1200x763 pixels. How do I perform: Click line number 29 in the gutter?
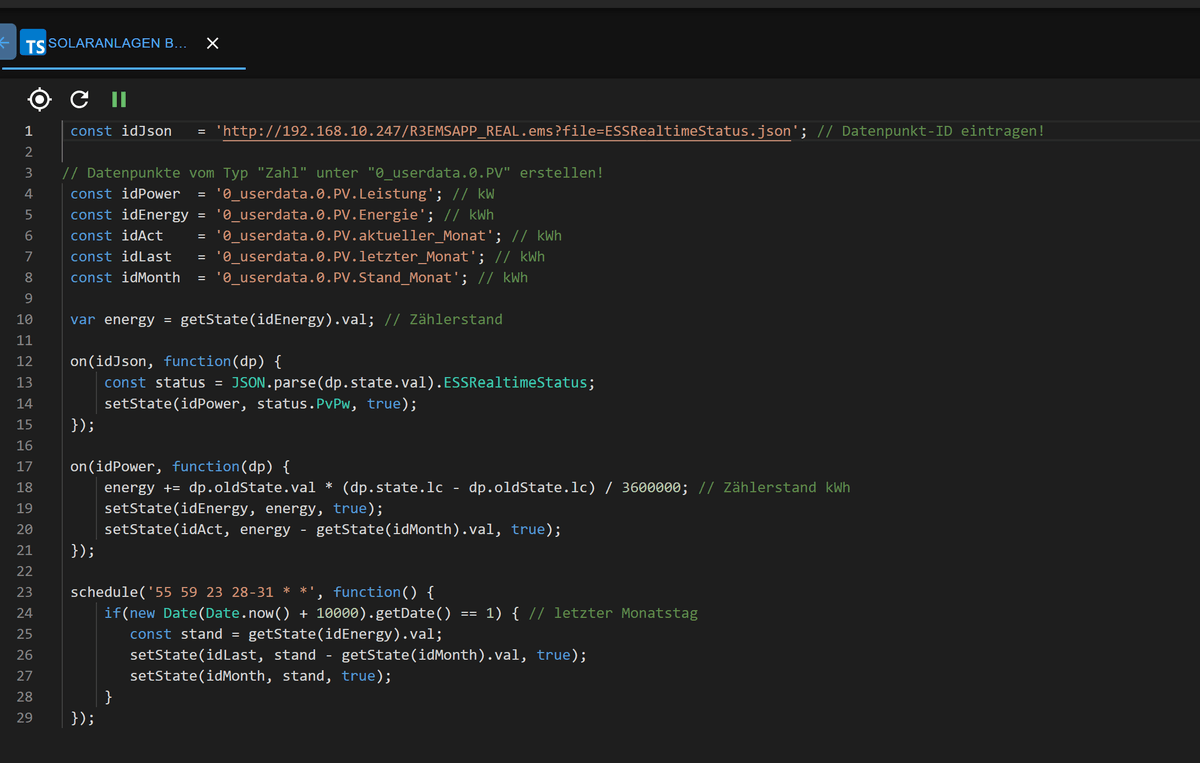tap(25, 719)
